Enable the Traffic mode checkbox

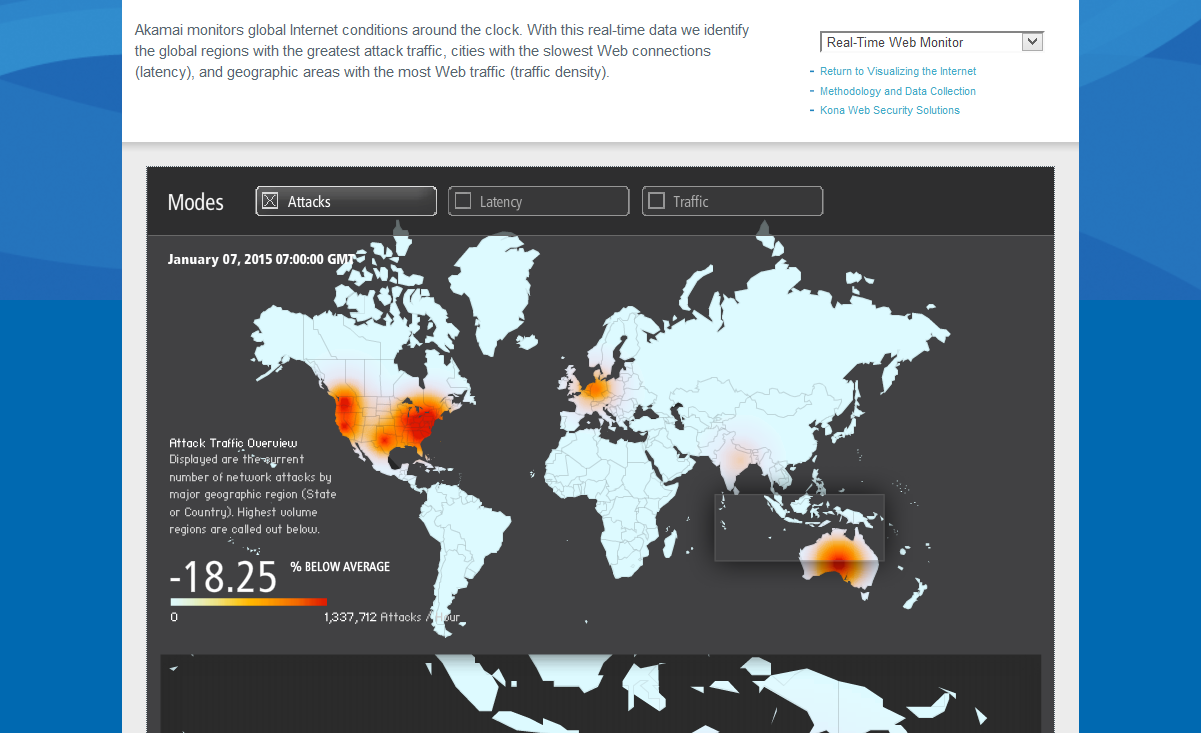click(x=657, y=201)
